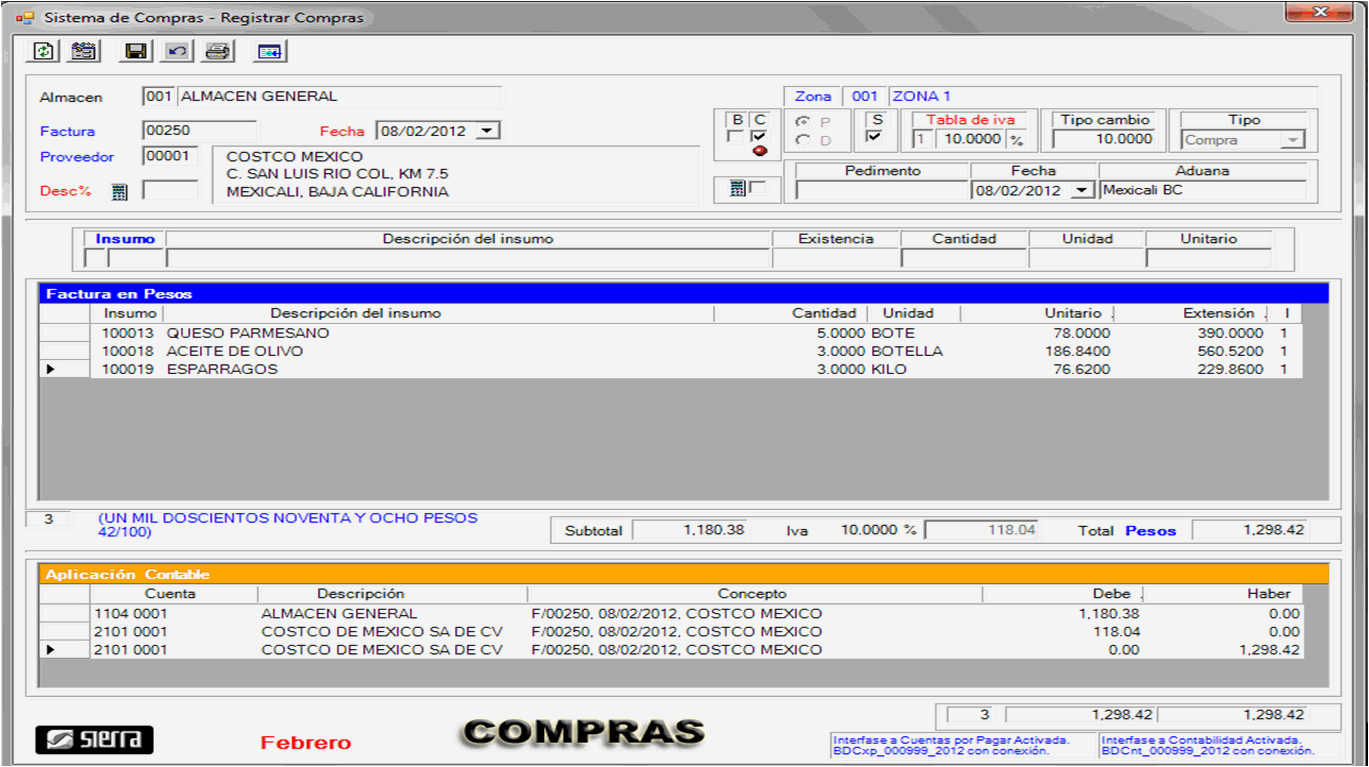
Task: Click the blue exit window toolbar icon
Action: pos(270,51)
